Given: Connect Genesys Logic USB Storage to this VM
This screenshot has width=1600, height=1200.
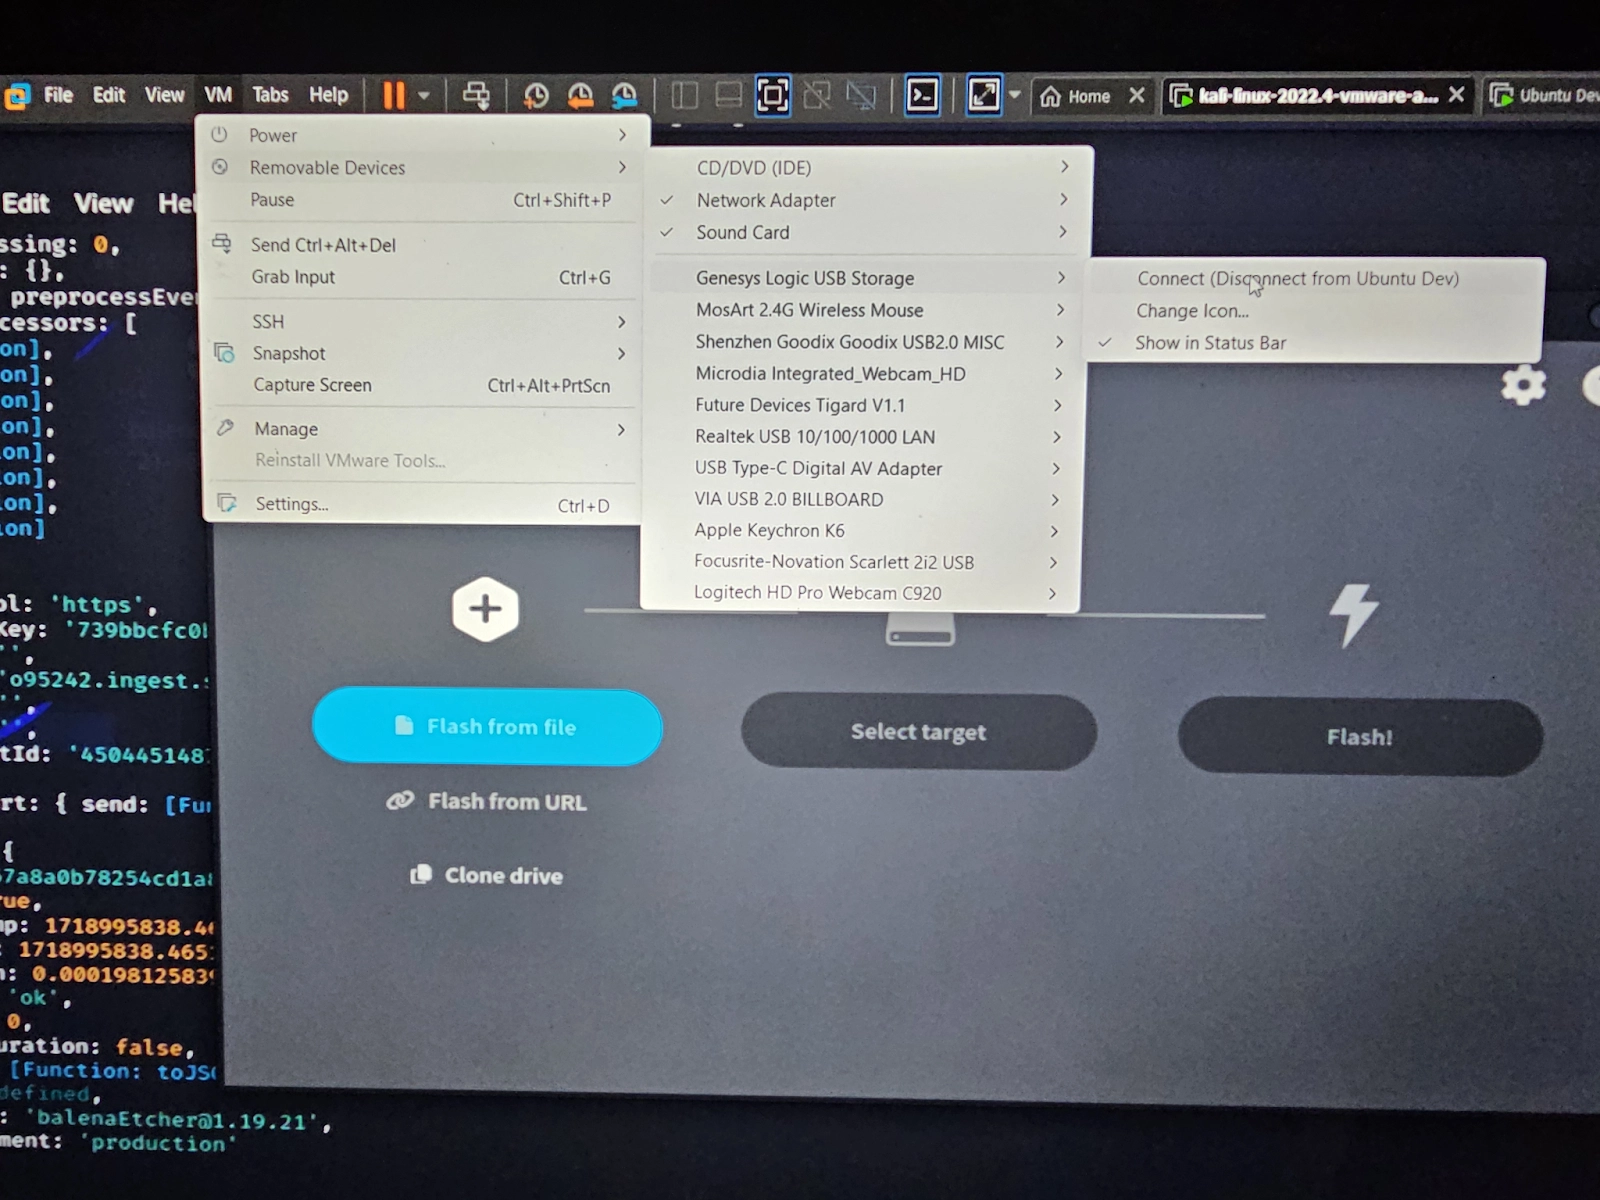Looking at the screenshot, I should click(x=1297, y=278).
